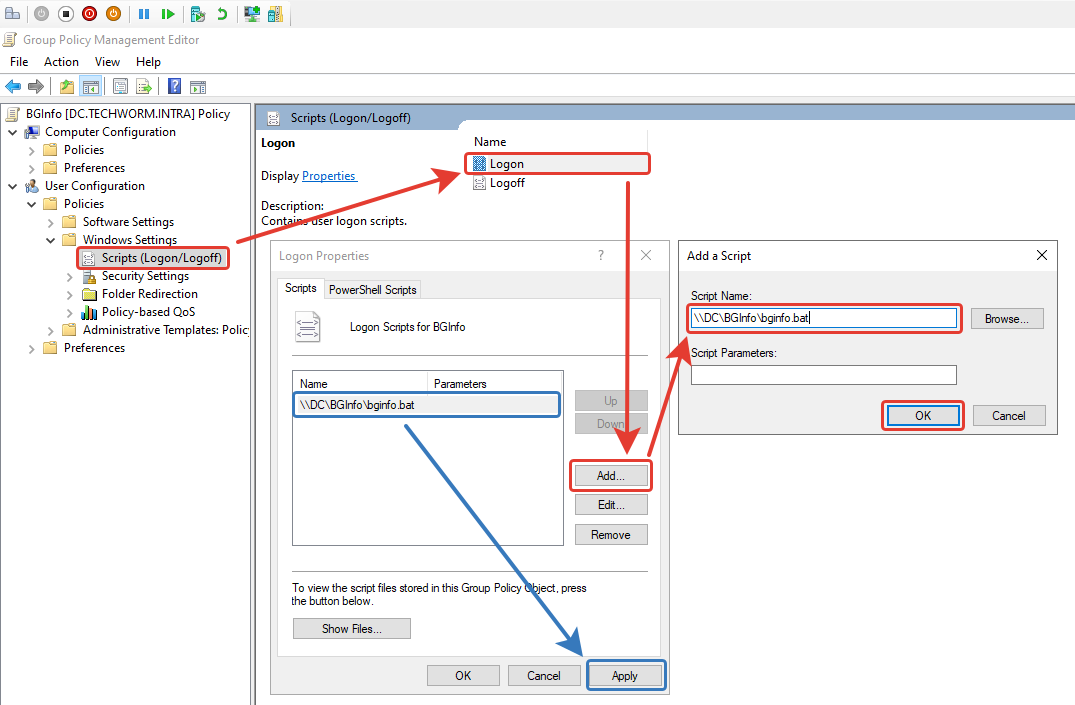Image resolution: width=1075 pixels, height=705 pixels.
Task: Open the Action menu
Action: click(x=61, y=62)
